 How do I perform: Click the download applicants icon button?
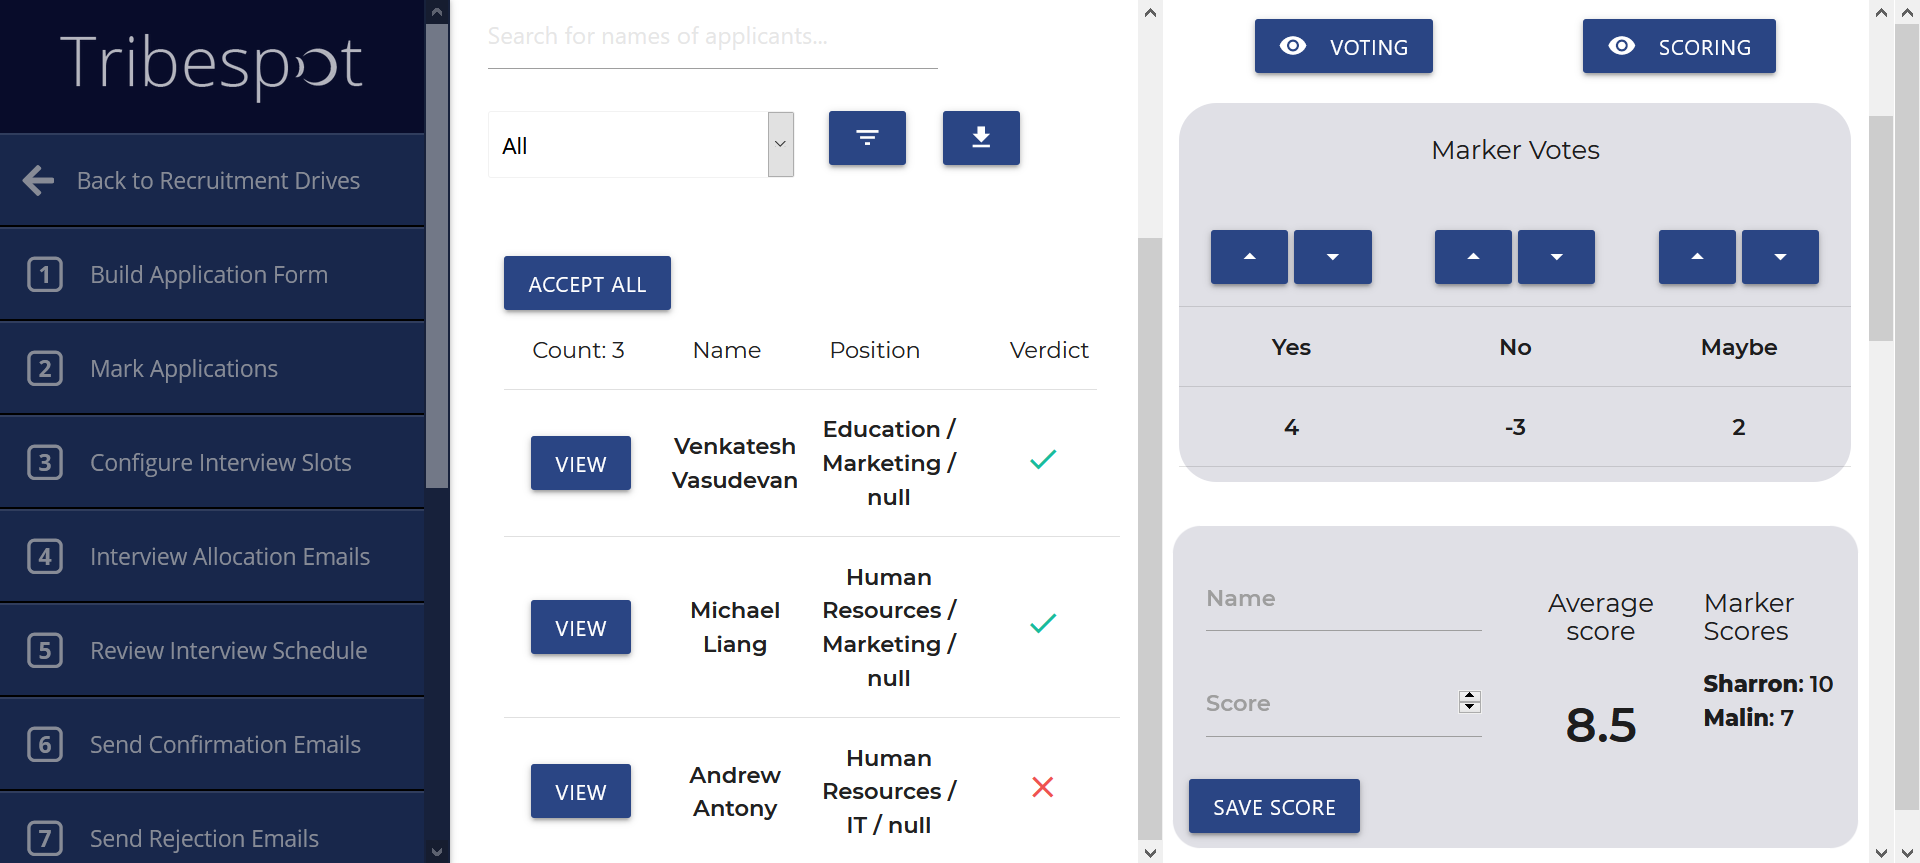pyautogui.click(x=981, y=138)
